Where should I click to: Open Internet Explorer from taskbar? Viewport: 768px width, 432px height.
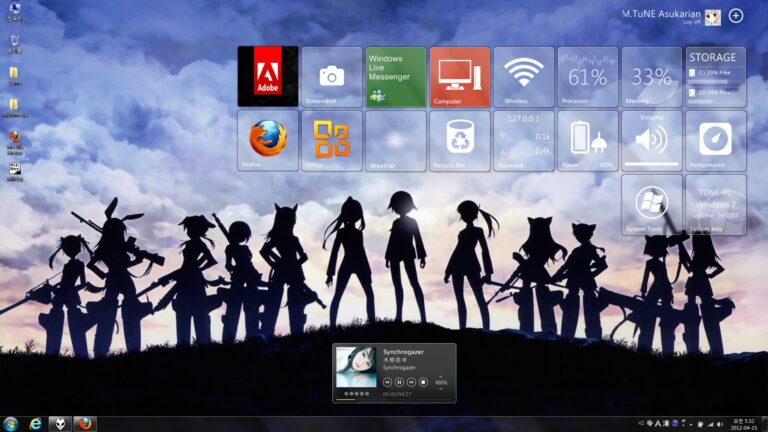pos(35,424)
